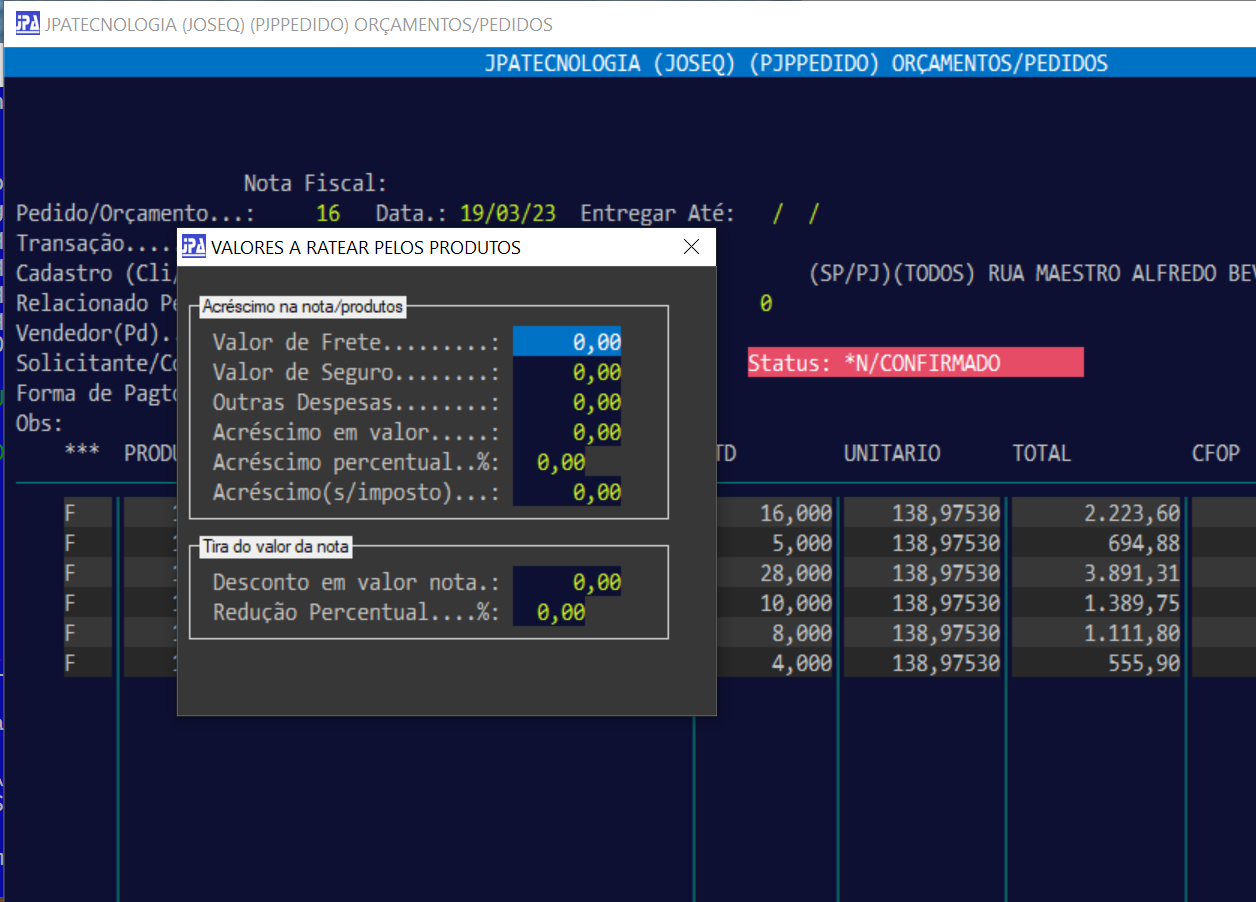The height and width of the screenshot is (902, 1256).
Task: Click the Status *N/CONFIRMADO indicator
Action: pos(915,363)
